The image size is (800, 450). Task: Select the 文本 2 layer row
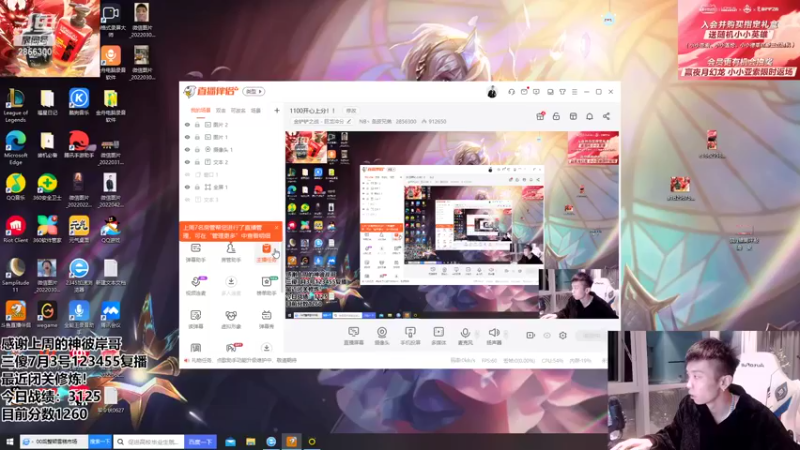pos(232,162)
